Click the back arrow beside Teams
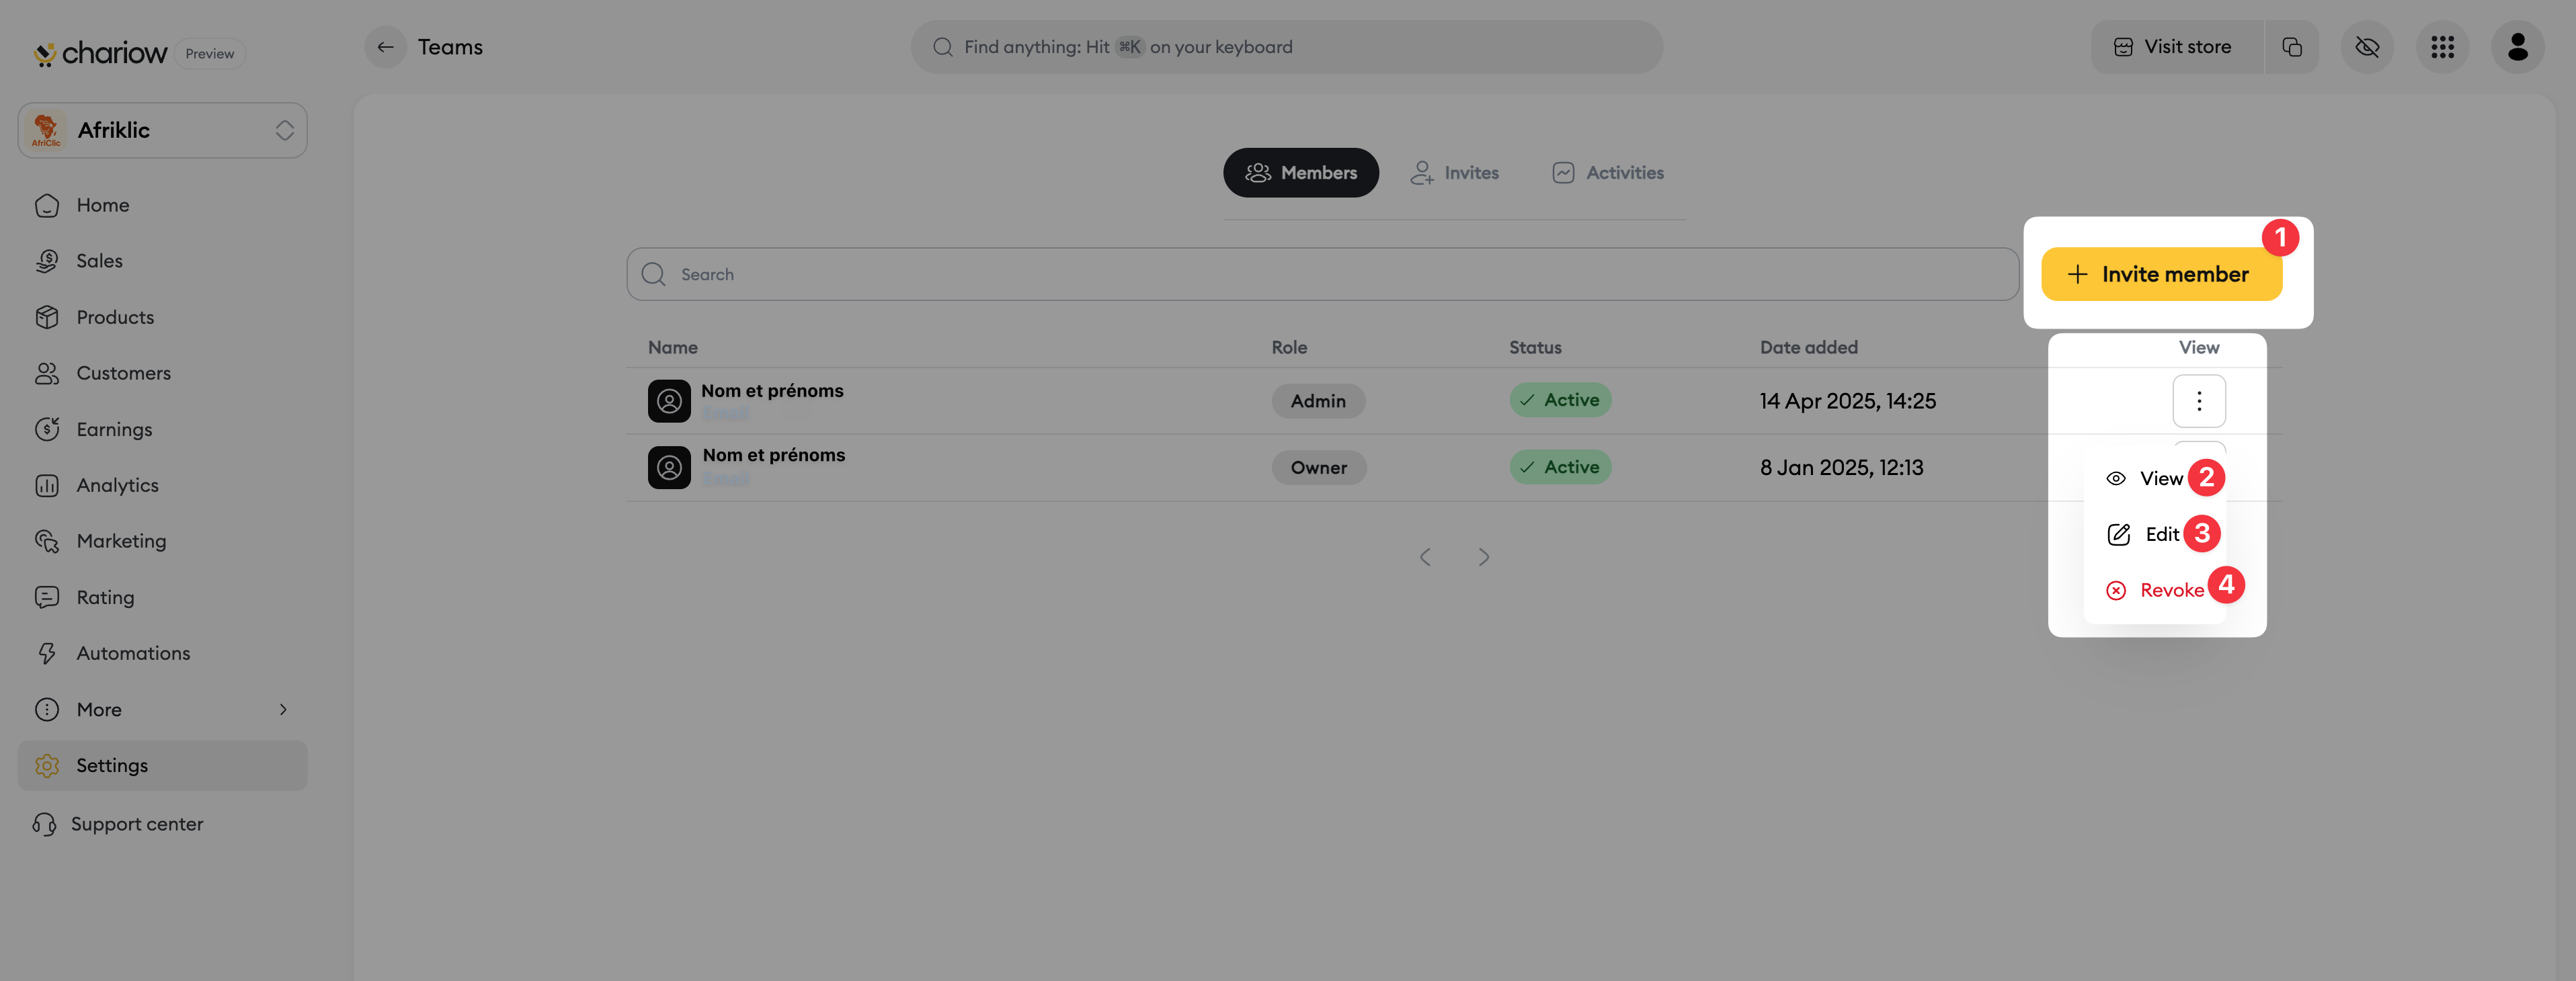Image resolution: width=2576 pixels, height=981 pixels. coord(385,47)
